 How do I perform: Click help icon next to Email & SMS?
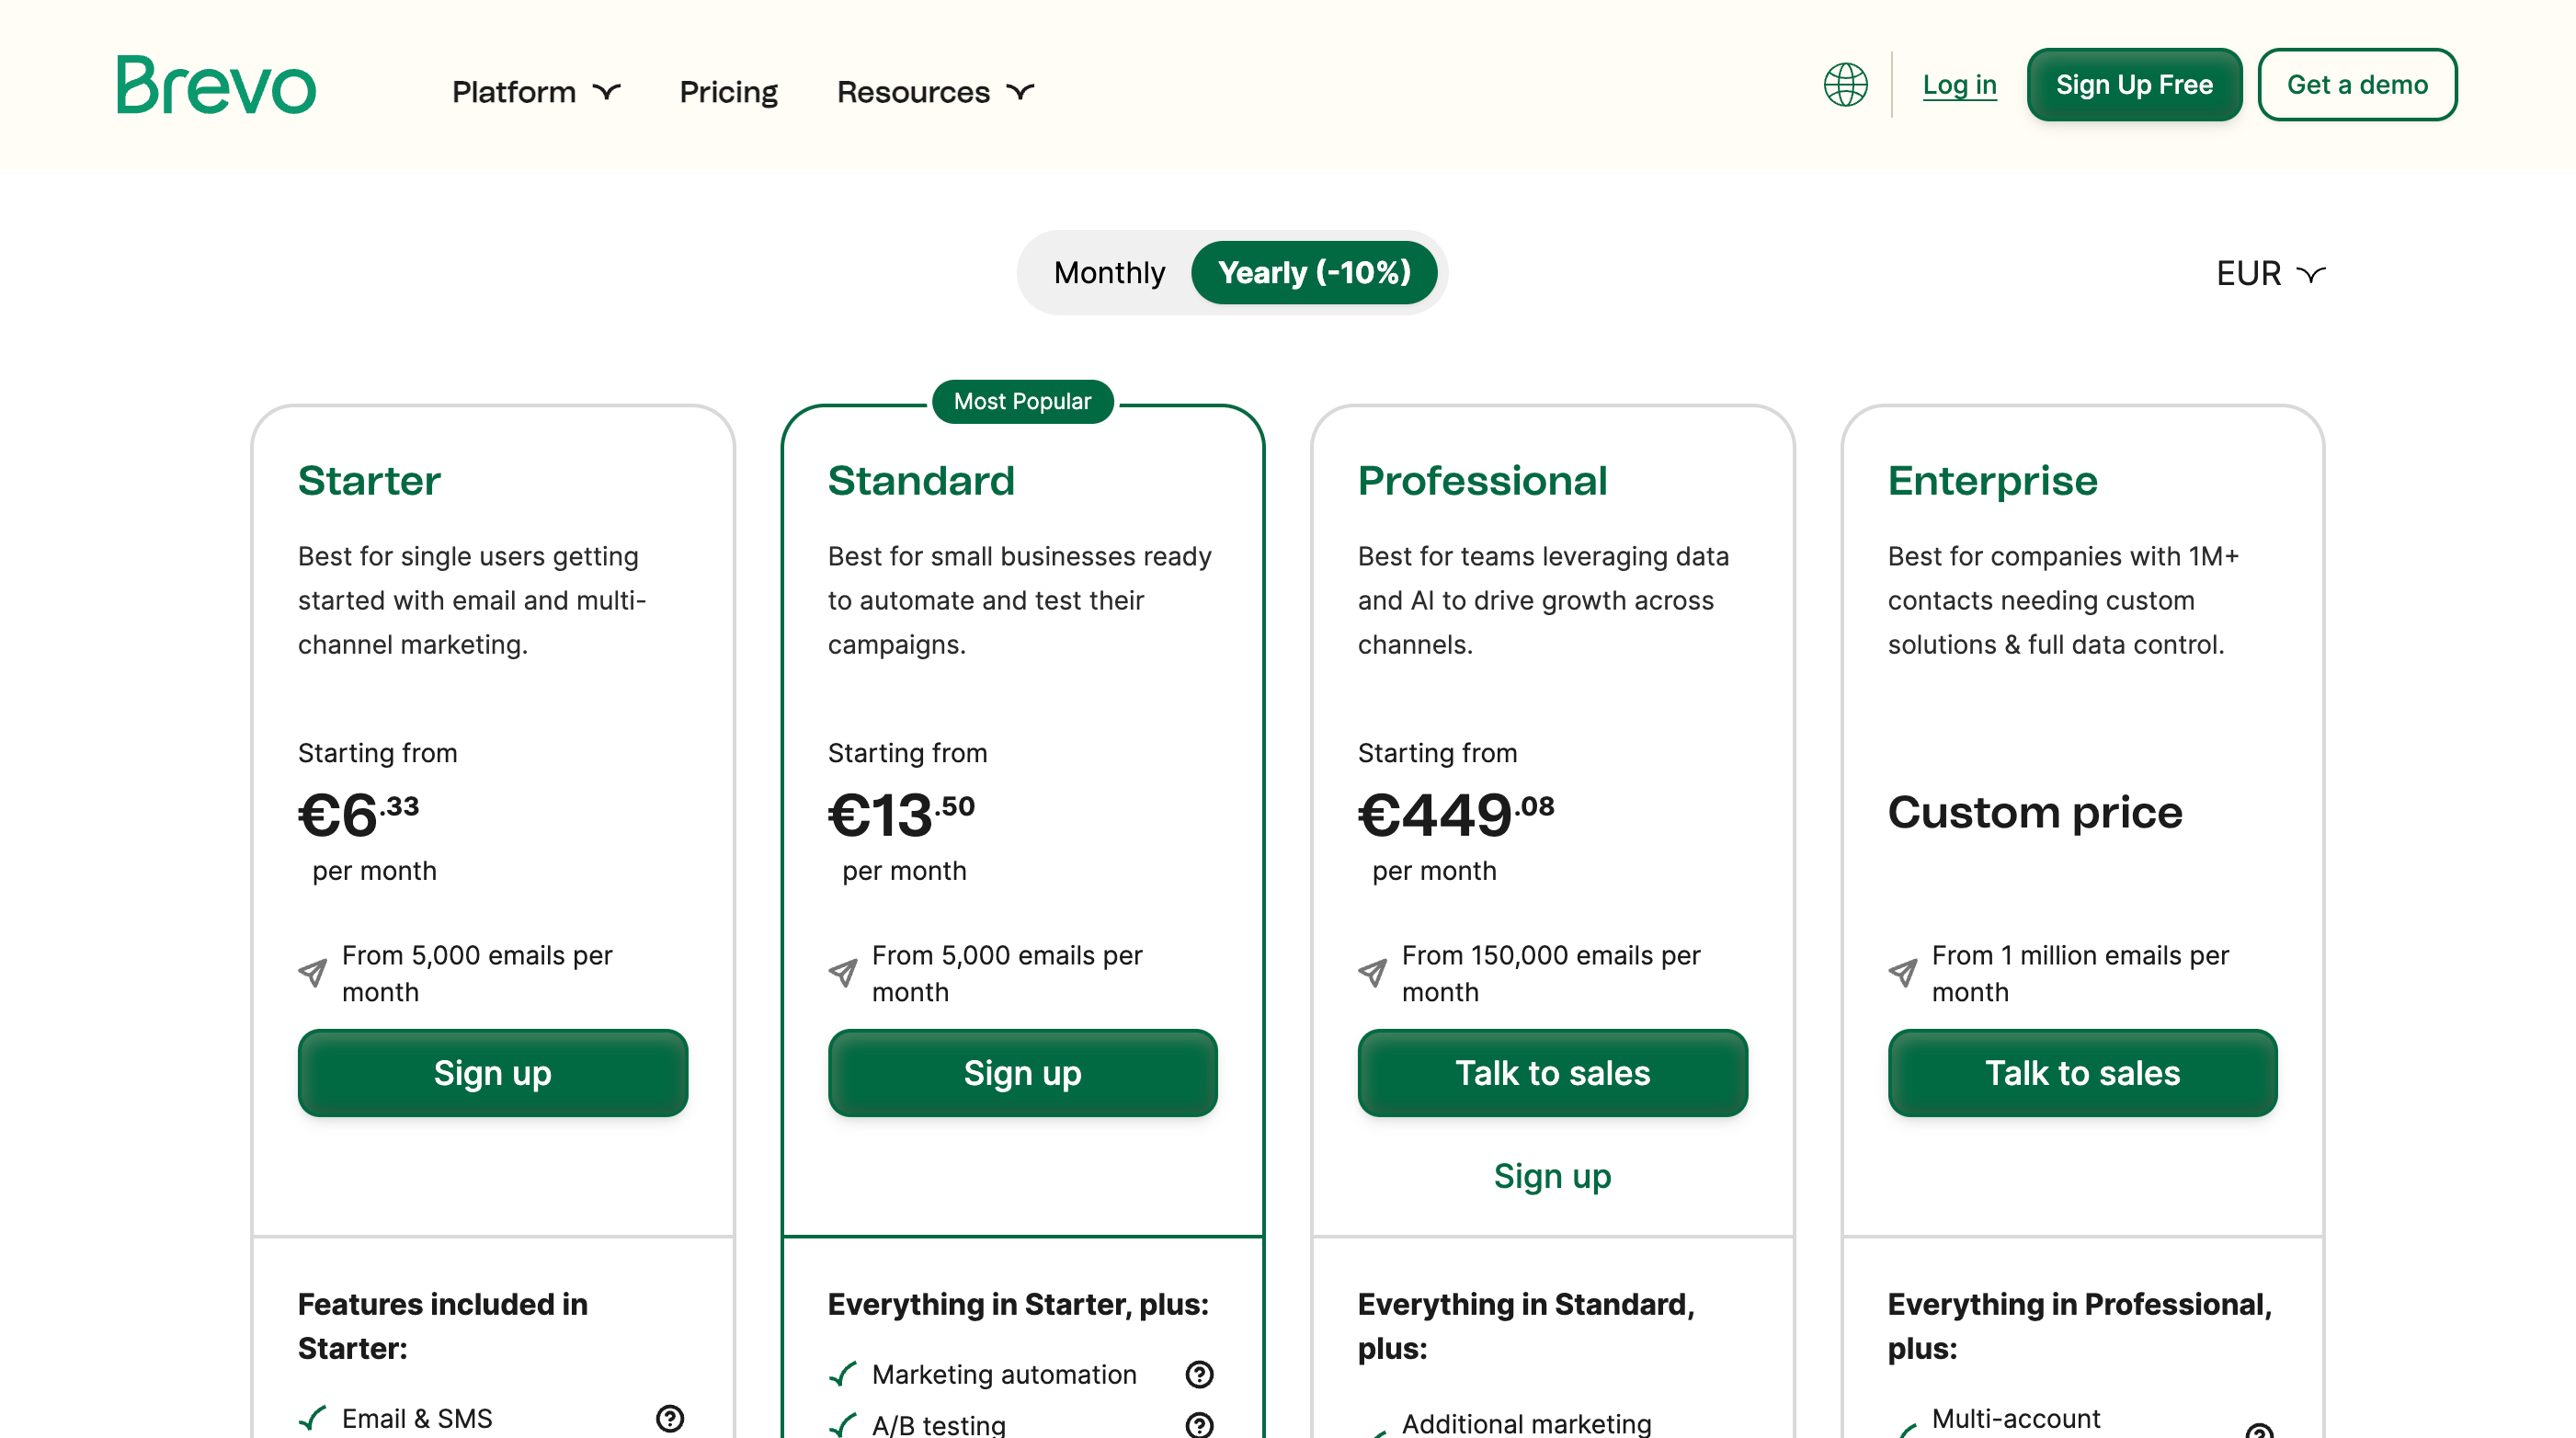point(669,1417)
